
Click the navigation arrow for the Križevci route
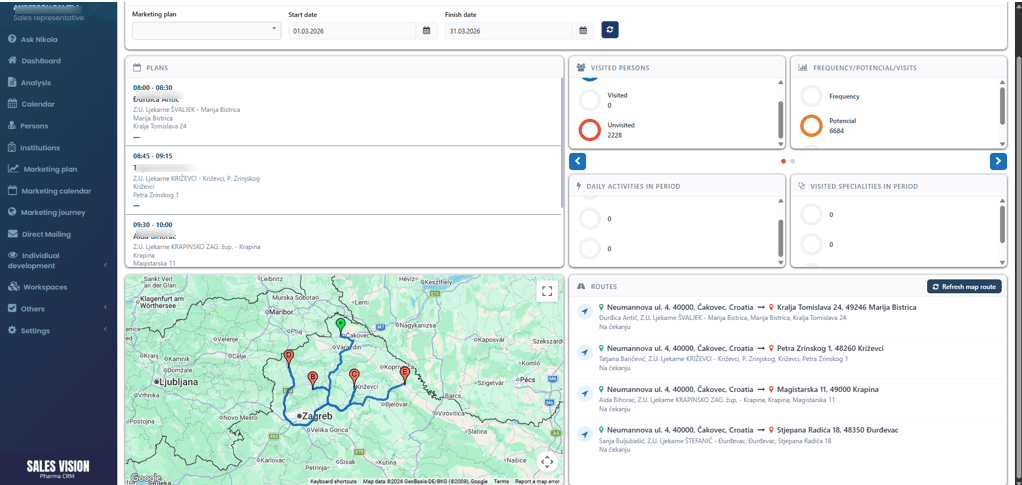tap(584, 353)
